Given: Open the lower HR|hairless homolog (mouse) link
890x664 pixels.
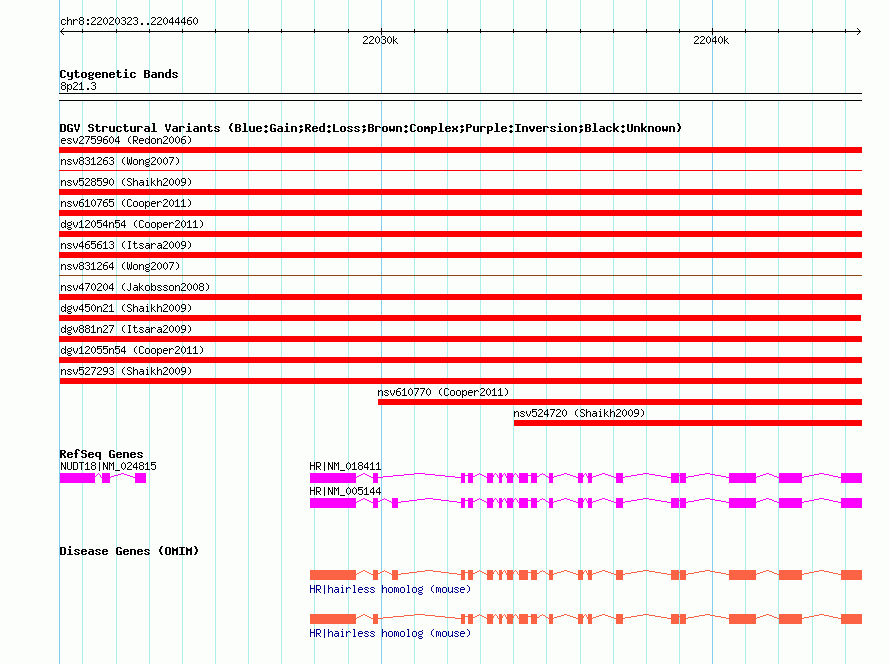Looking at the screenshot, I should pyautogui.click(x=390, y=633).
